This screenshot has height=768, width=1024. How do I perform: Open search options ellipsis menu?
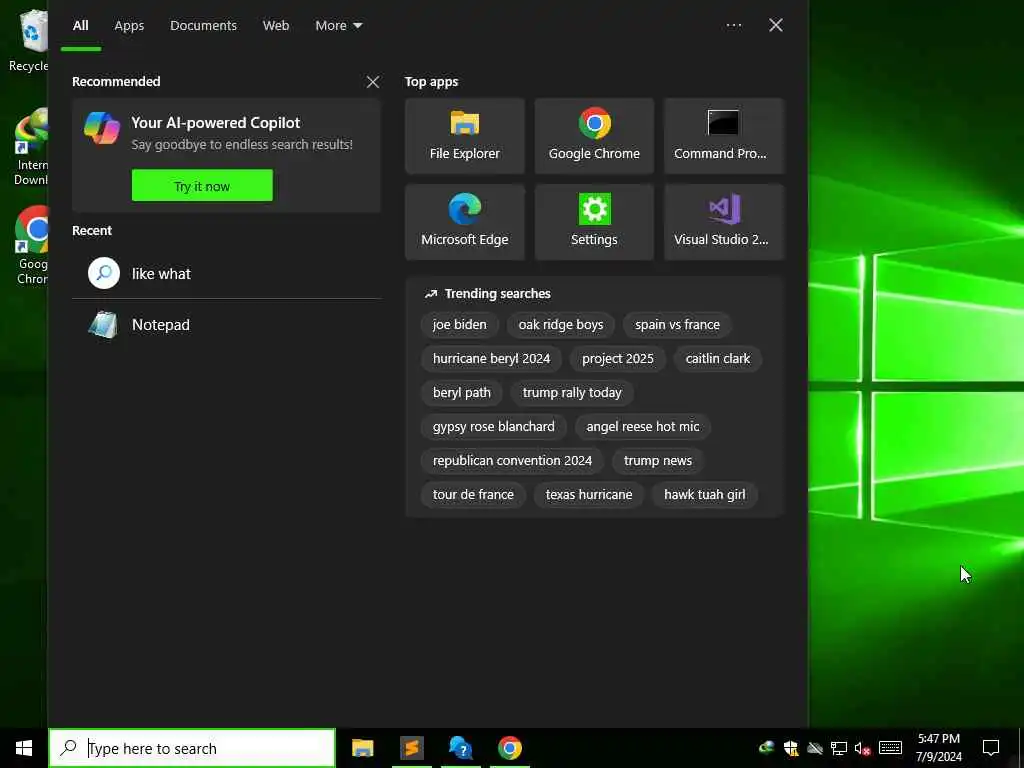(x=733, y=25)
